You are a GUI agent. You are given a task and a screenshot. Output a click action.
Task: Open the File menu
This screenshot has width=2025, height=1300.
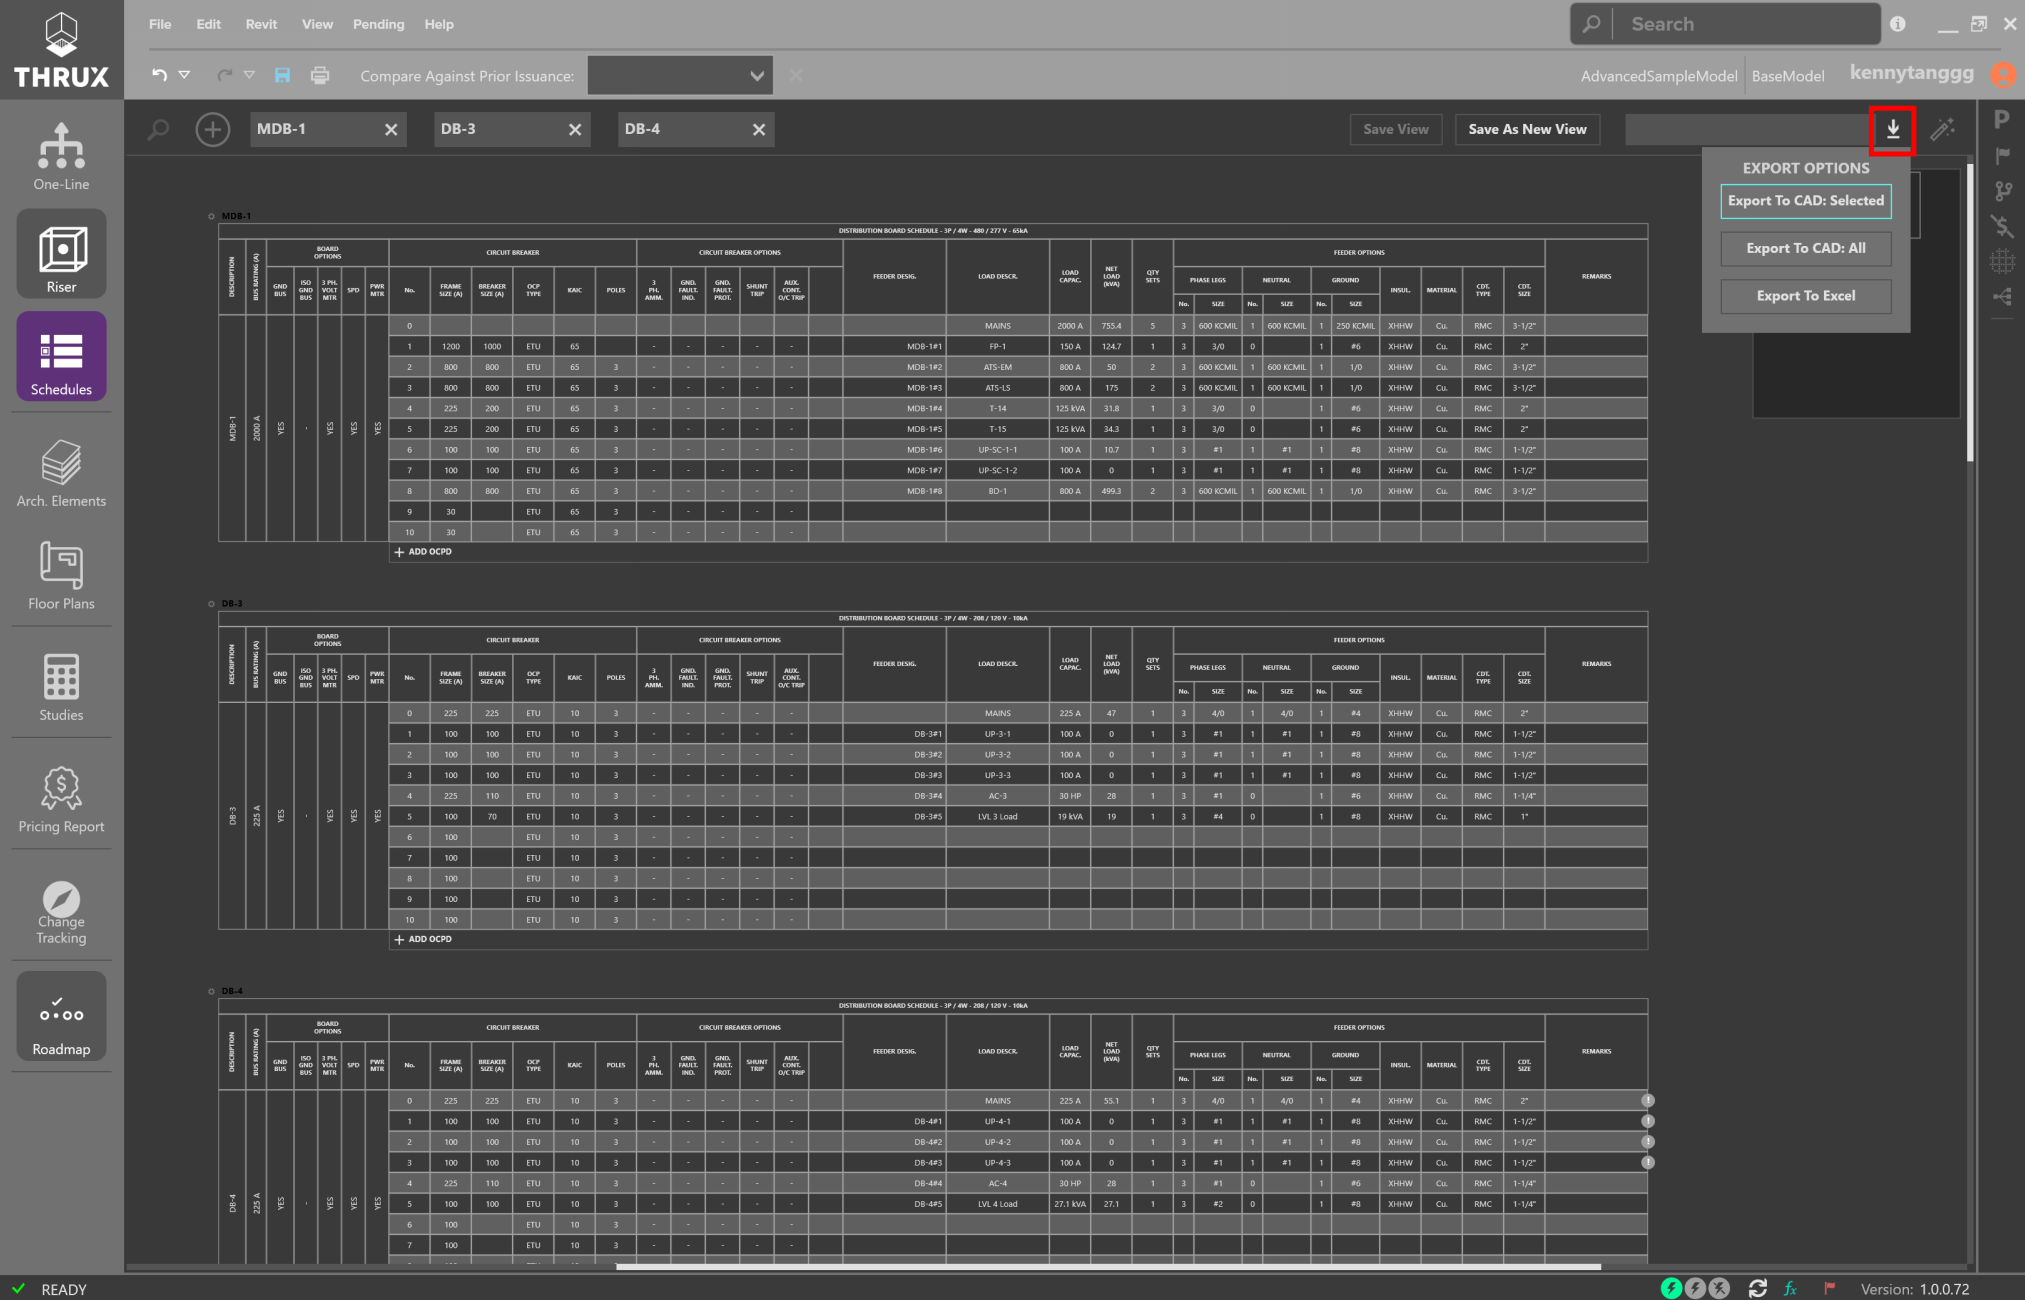pyautogui.click(x=160, y=24)
